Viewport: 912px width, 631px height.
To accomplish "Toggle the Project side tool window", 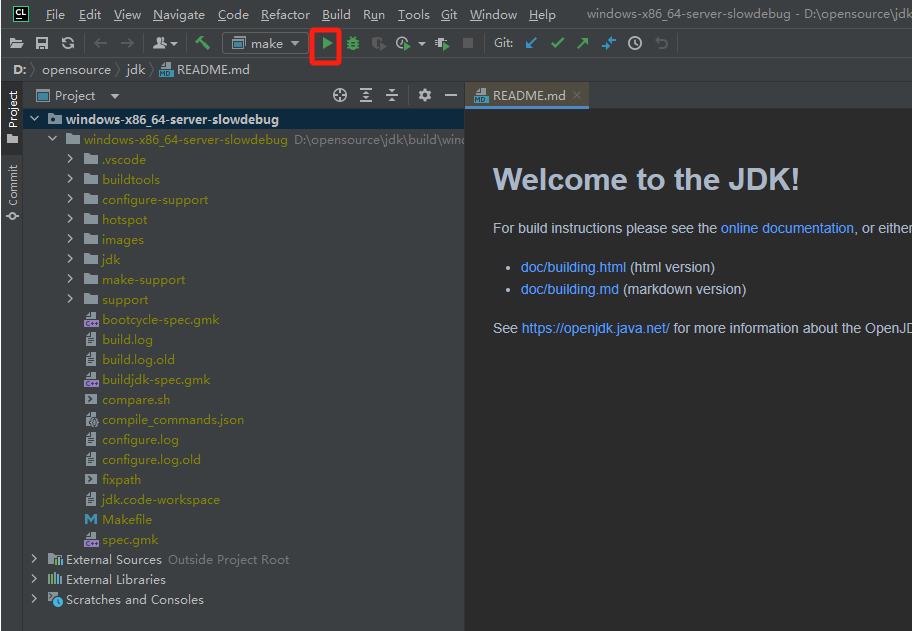I will (13, 117).
